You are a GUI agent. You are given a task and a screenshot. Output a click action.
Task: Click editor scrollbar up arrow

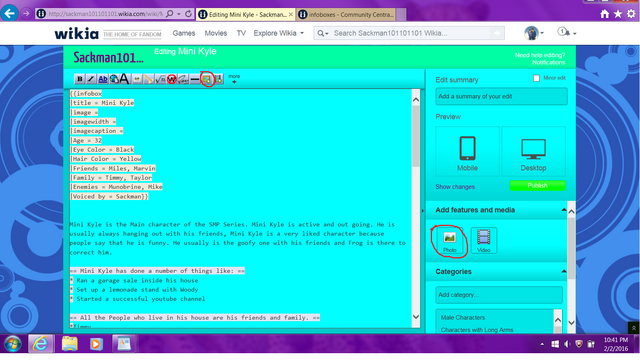(x=416, y=99)
